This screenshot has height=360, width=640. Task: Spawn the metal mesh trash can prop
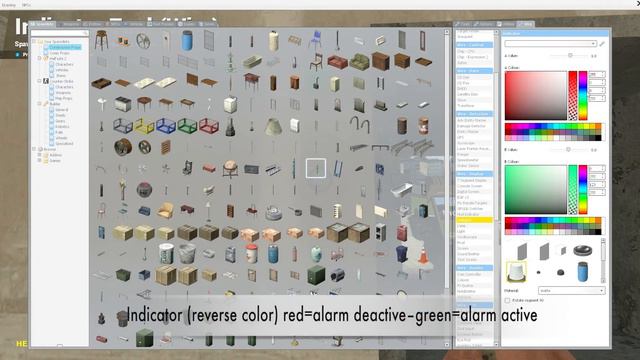pyautogui.click(x=187, y=253)
